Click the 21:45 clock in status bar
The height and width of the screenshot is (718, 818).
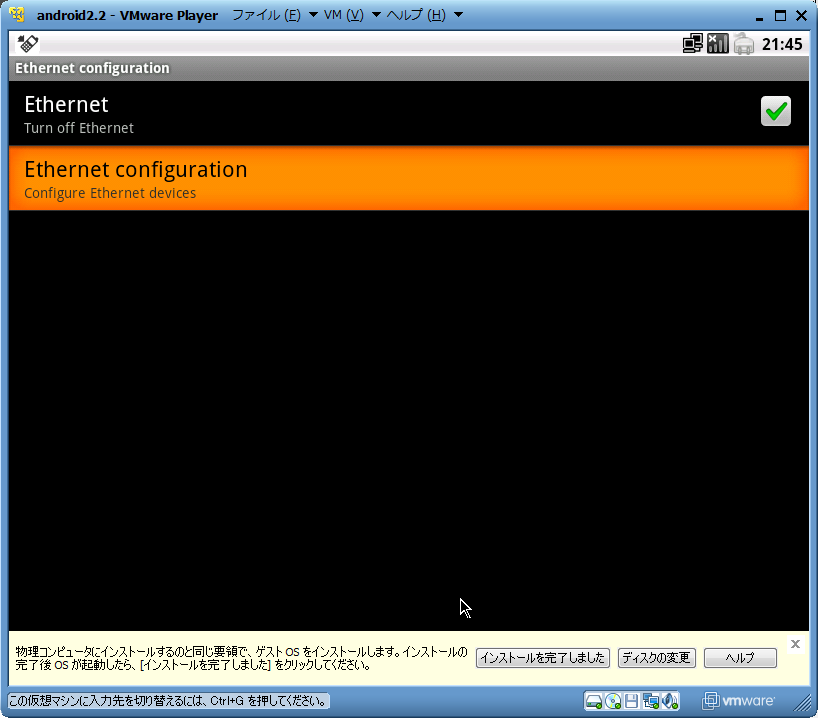pos(782,44)
